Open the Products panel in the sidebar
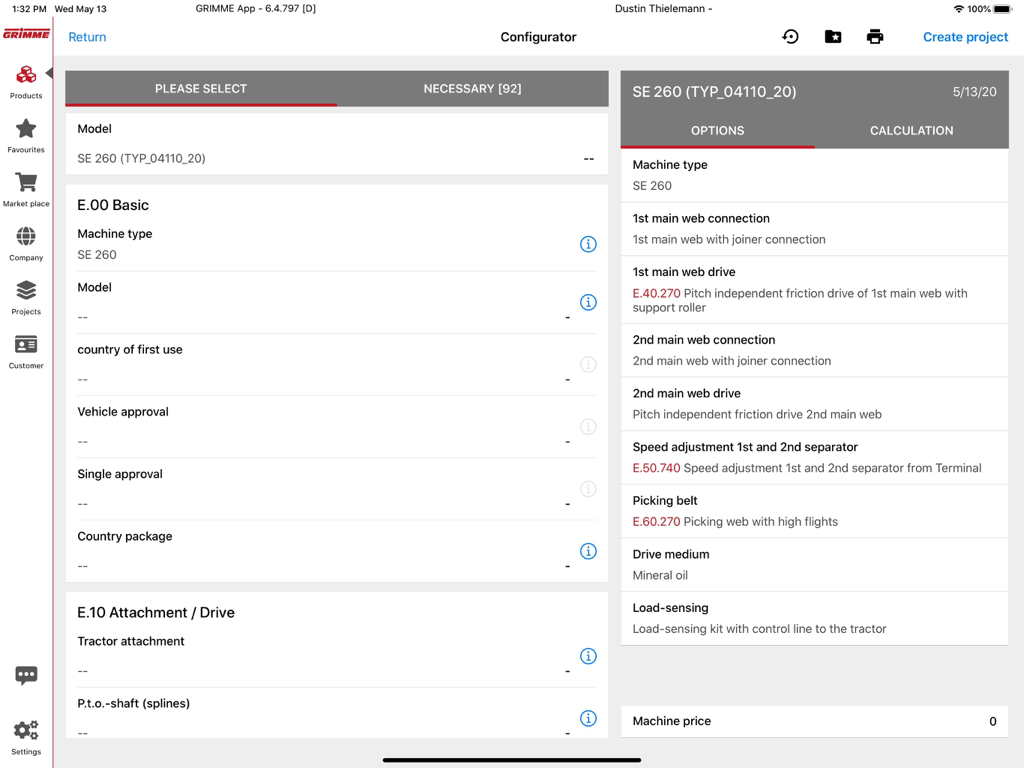The width and height of the screenshot is (1024, 768). pyautogui.click(x=25, y=82)
